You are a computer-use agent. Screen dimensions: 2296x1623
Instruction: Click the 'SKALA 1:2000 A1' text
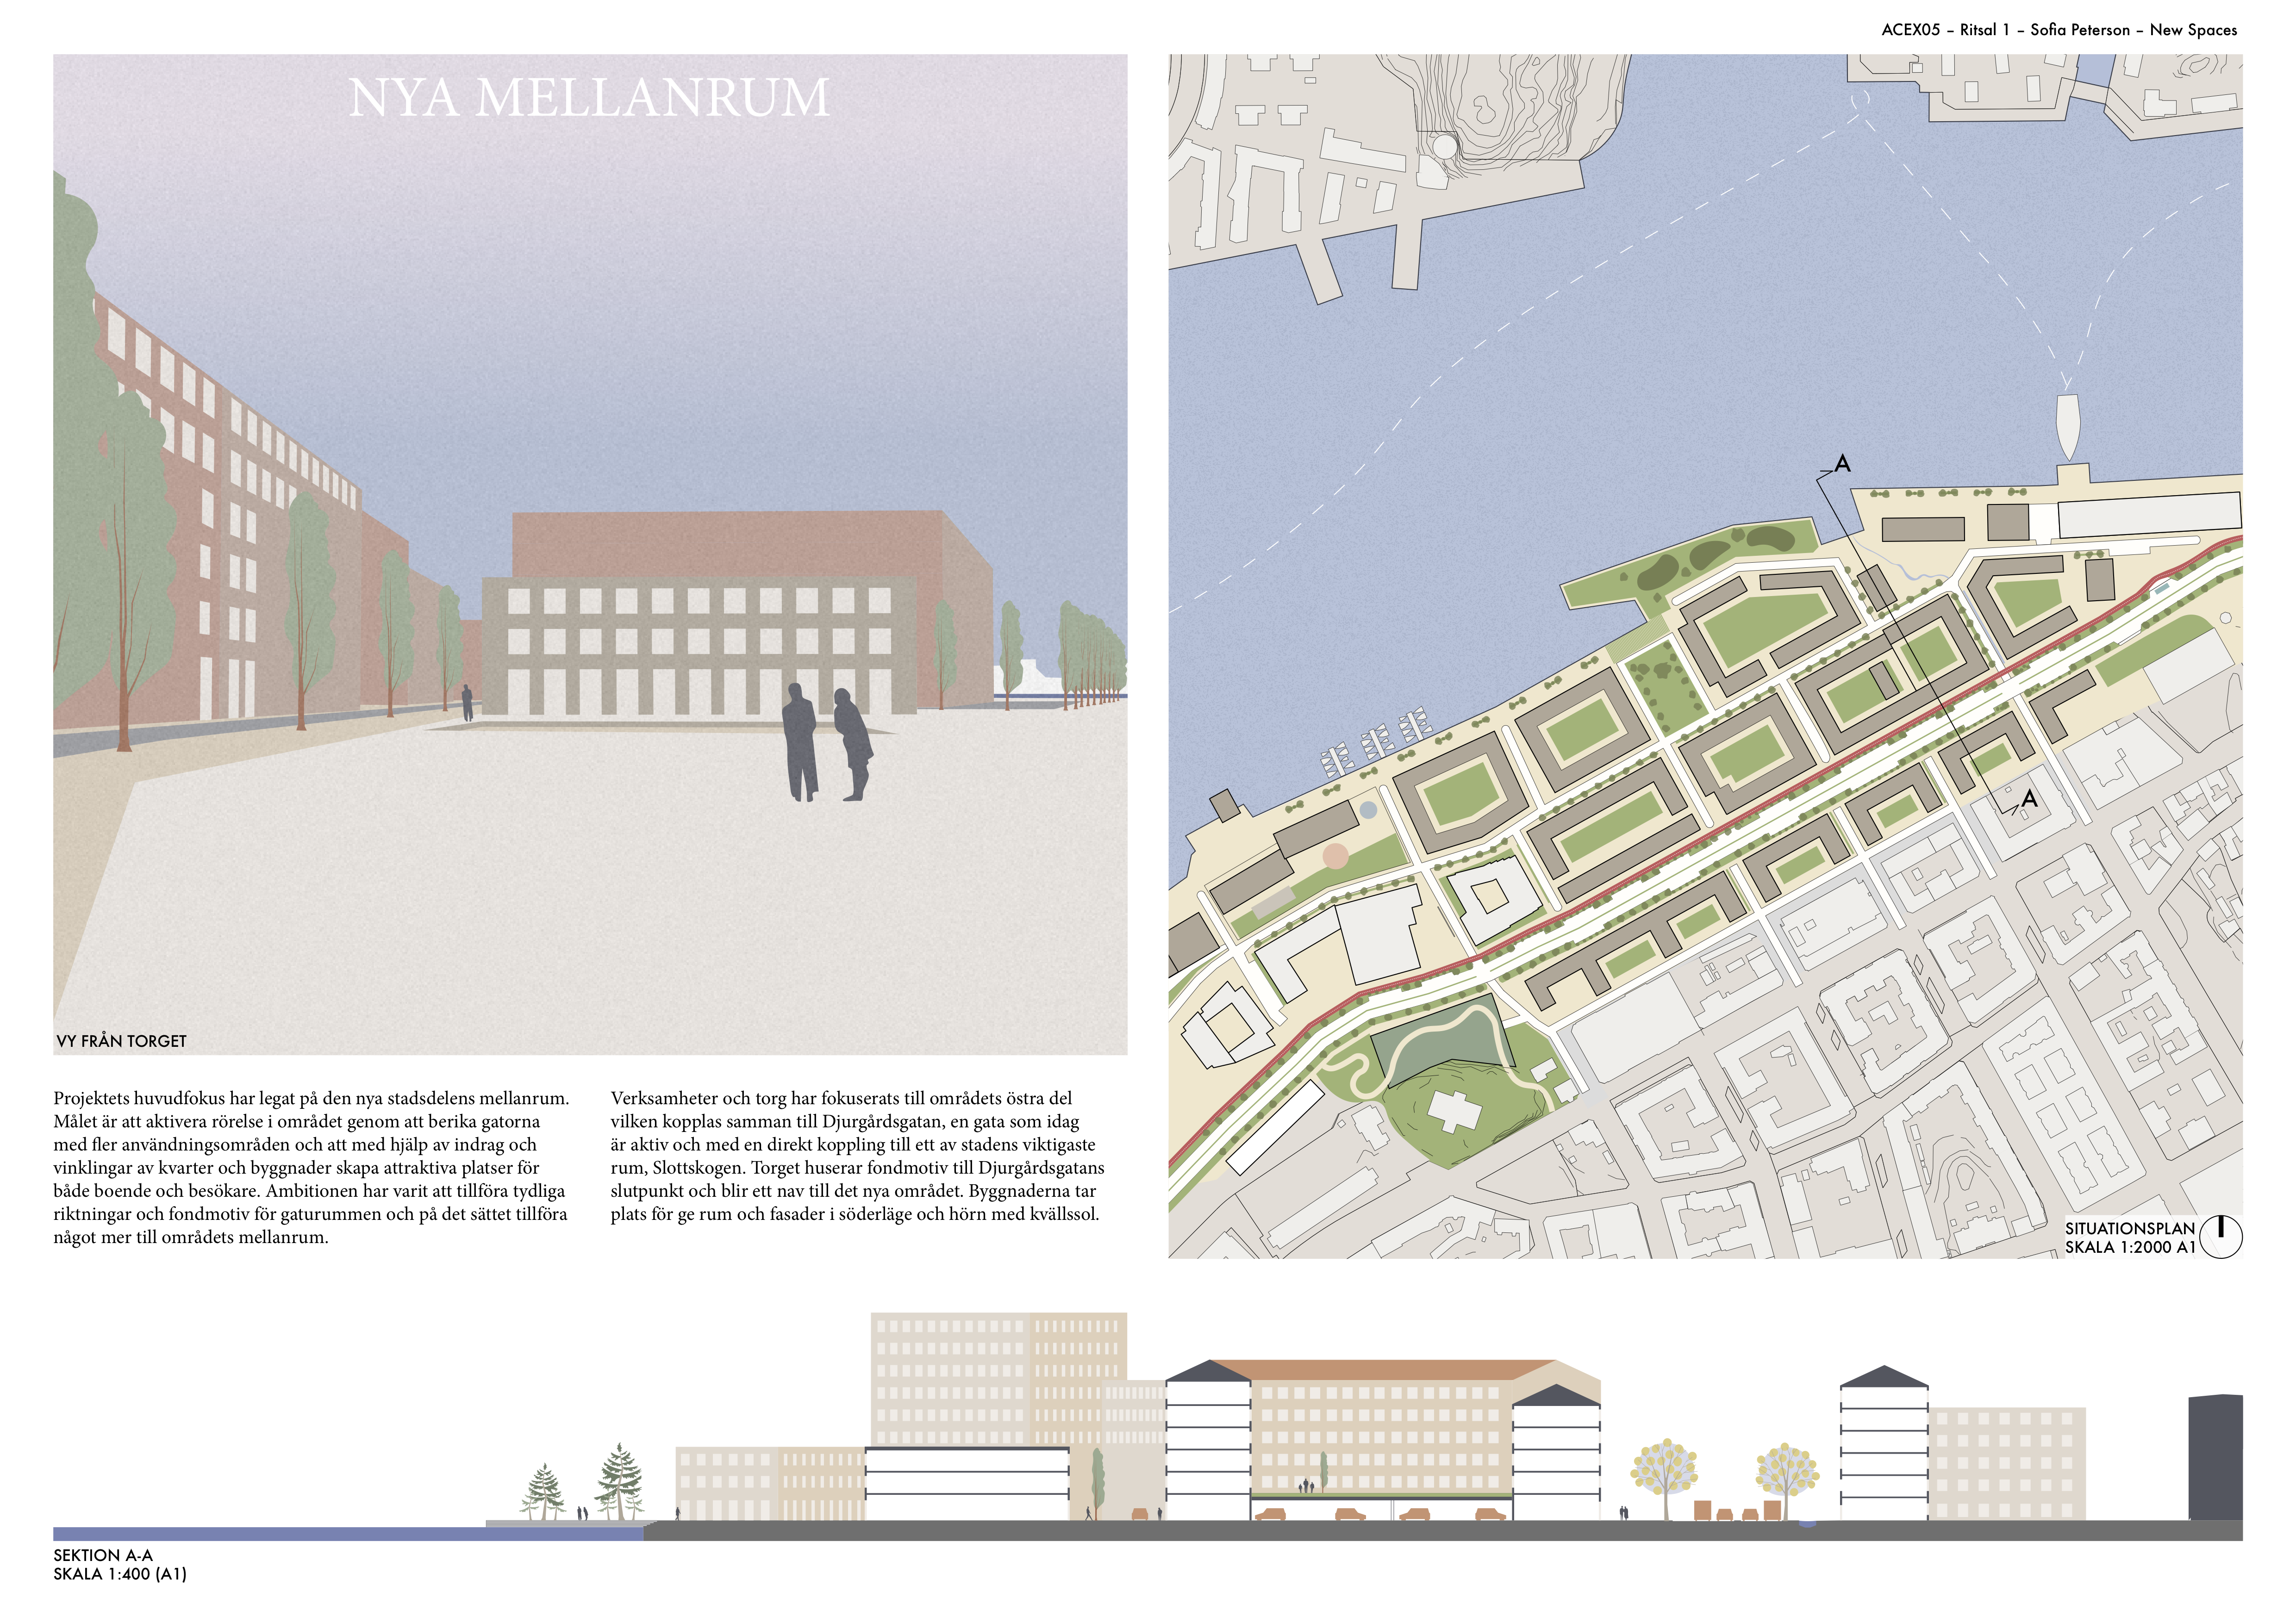[2130, 1247]
